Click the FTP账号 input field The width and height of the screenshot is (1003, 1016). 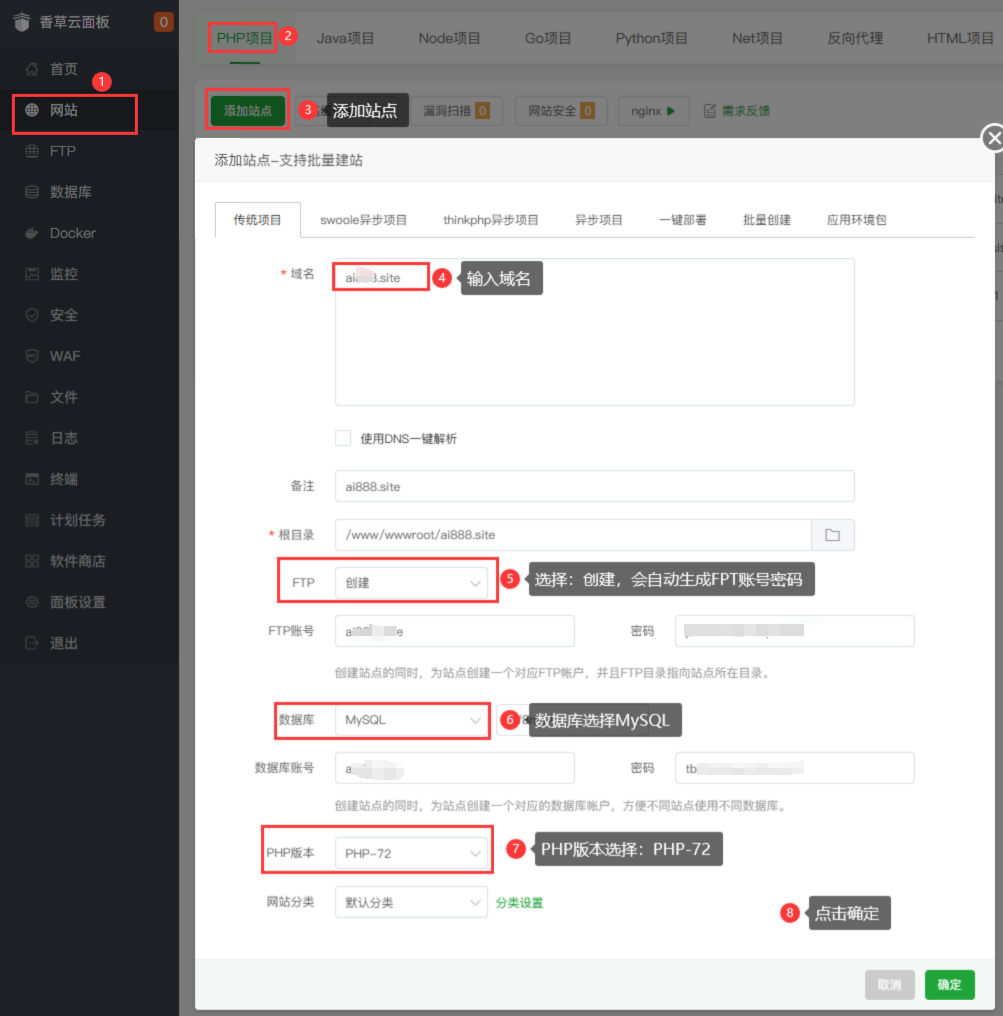click(x=455, y=631)
